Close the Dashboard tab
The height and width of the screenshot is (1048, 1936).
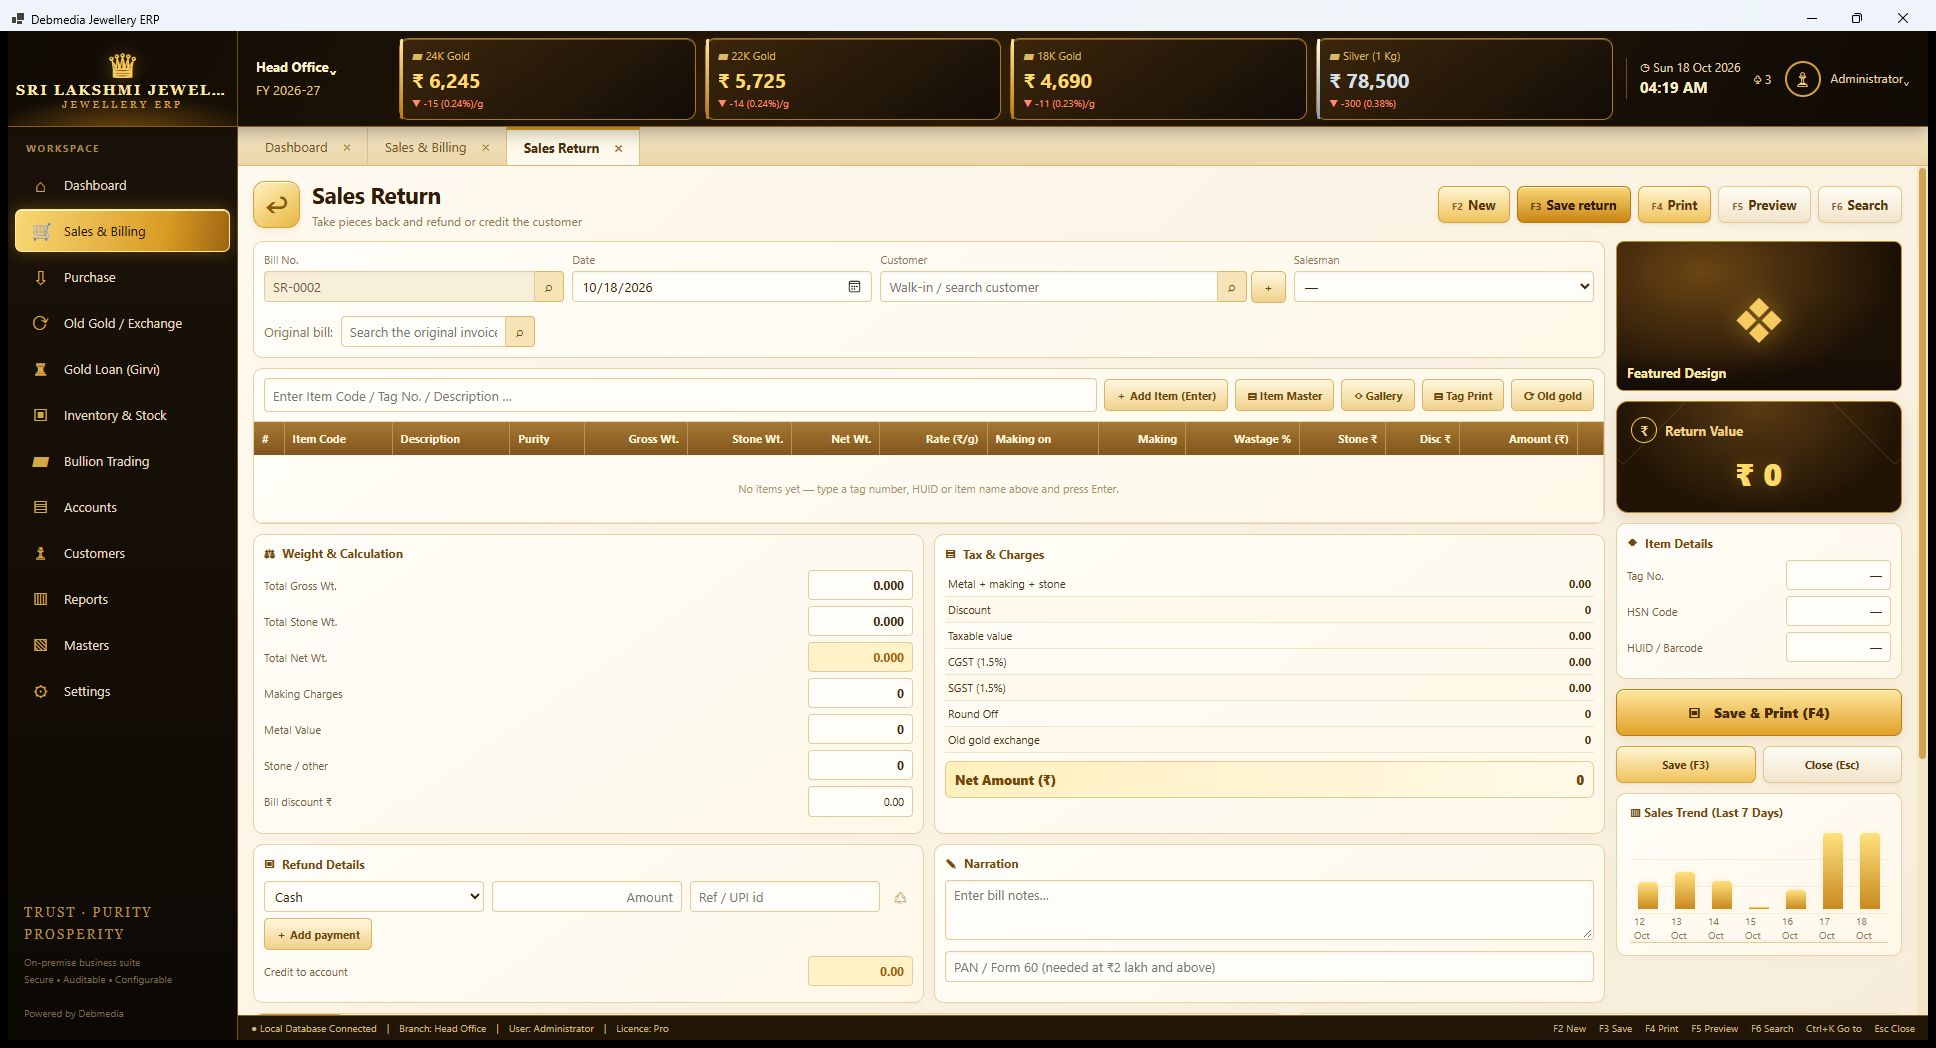[x=347, y=147]
